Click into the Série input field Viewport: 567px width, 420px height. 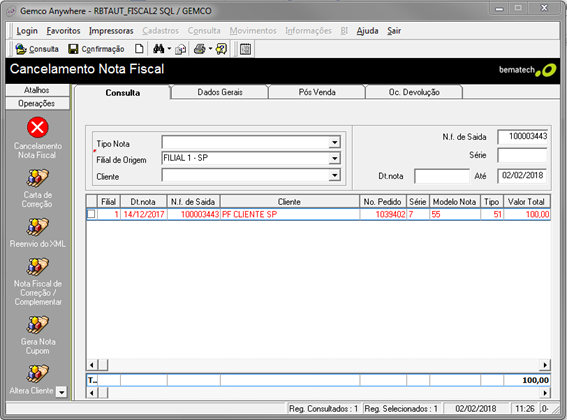click(x=522, y=156)
